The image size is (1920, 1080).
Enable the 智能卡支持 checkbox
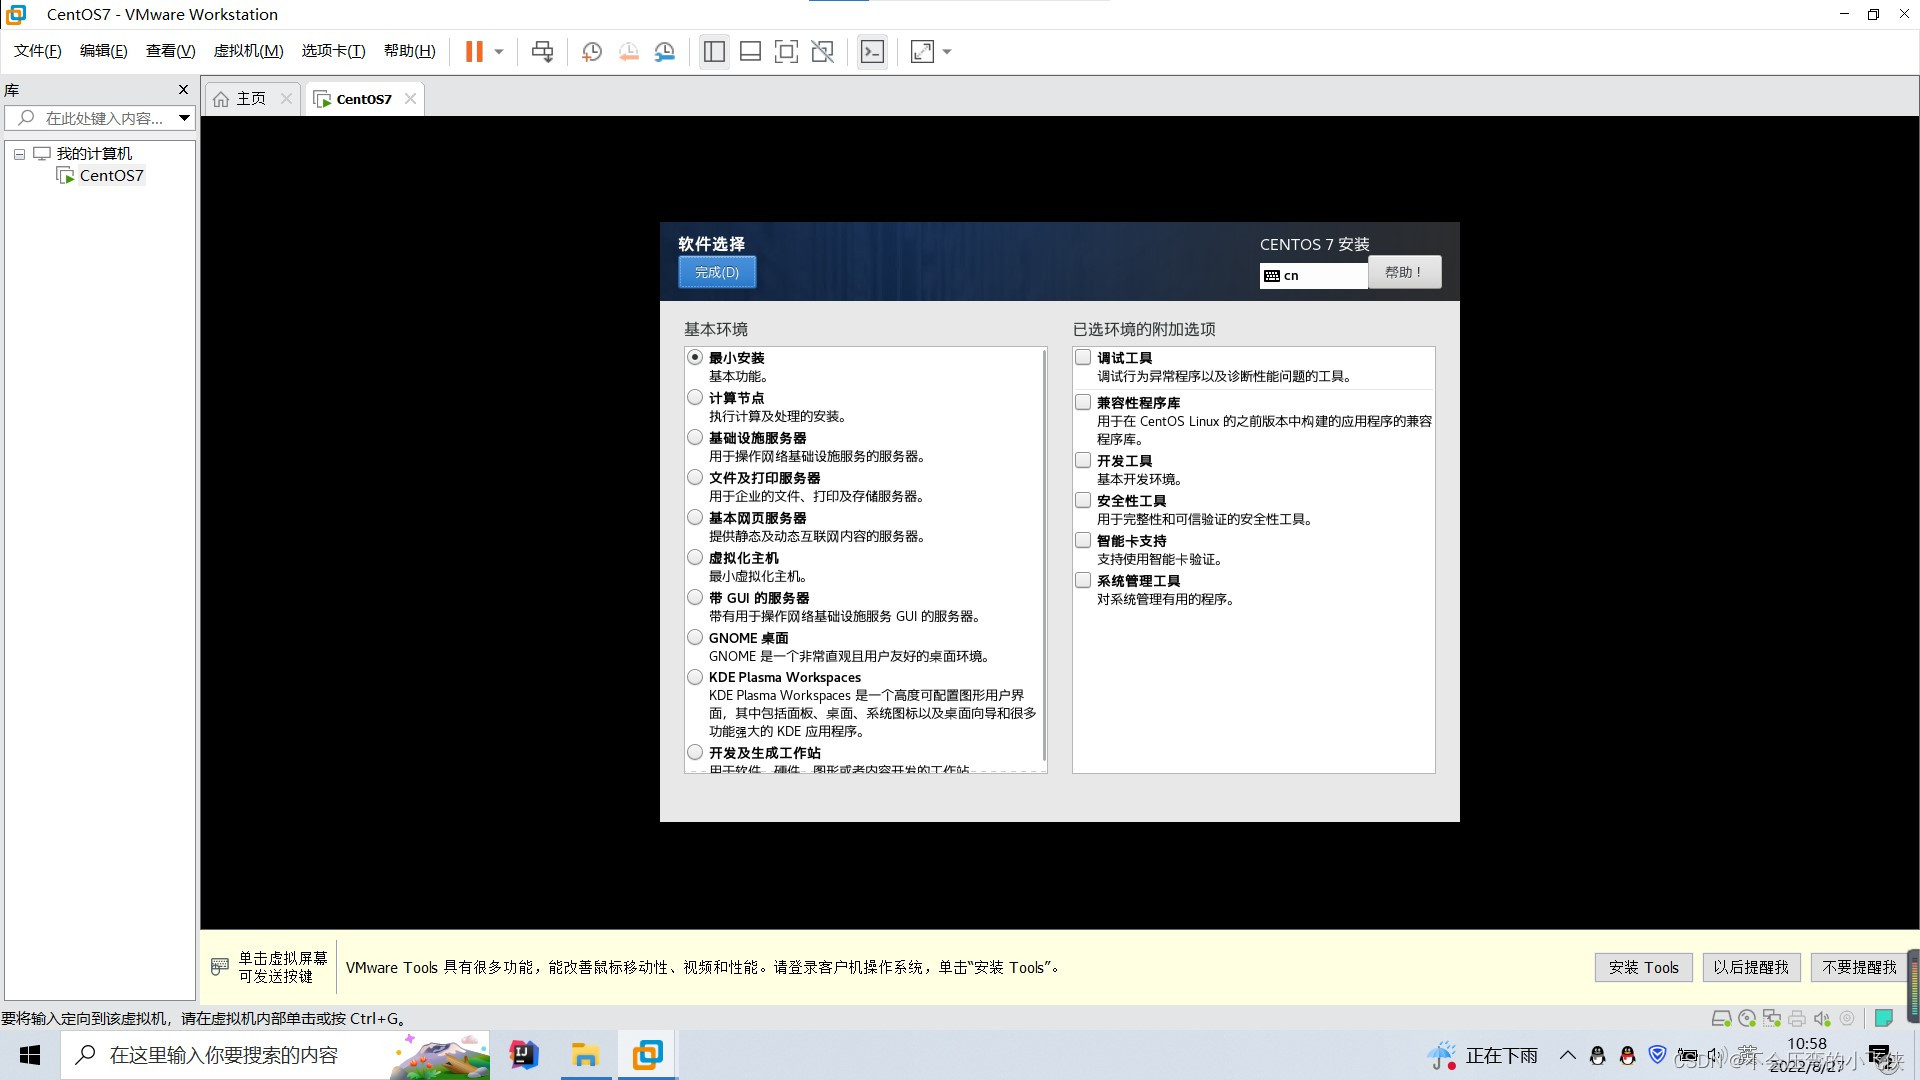[1083, 540]
